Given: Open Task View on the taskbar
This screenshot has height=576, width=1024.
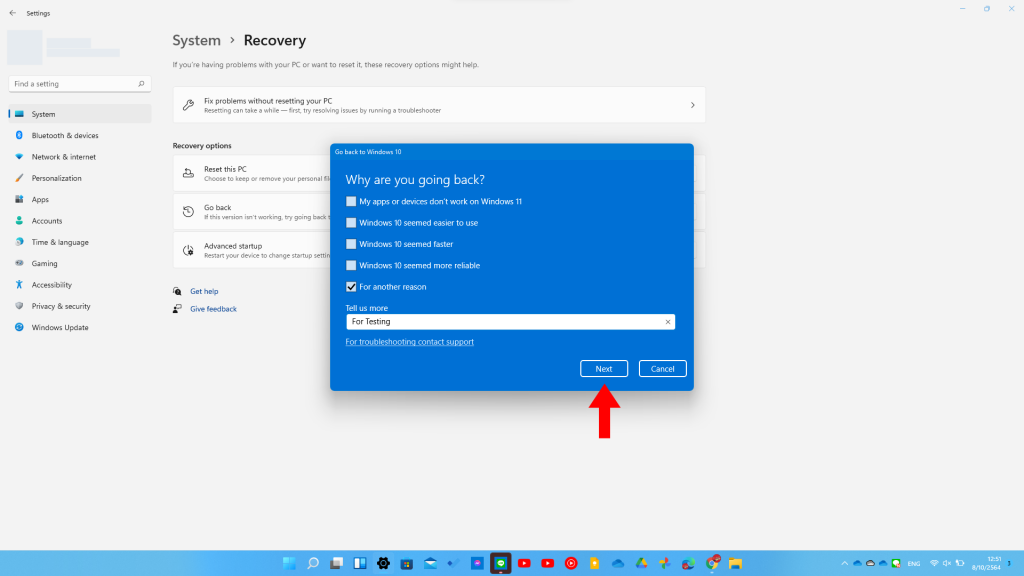Looking at the screenshot, I should tap(336, 563).
